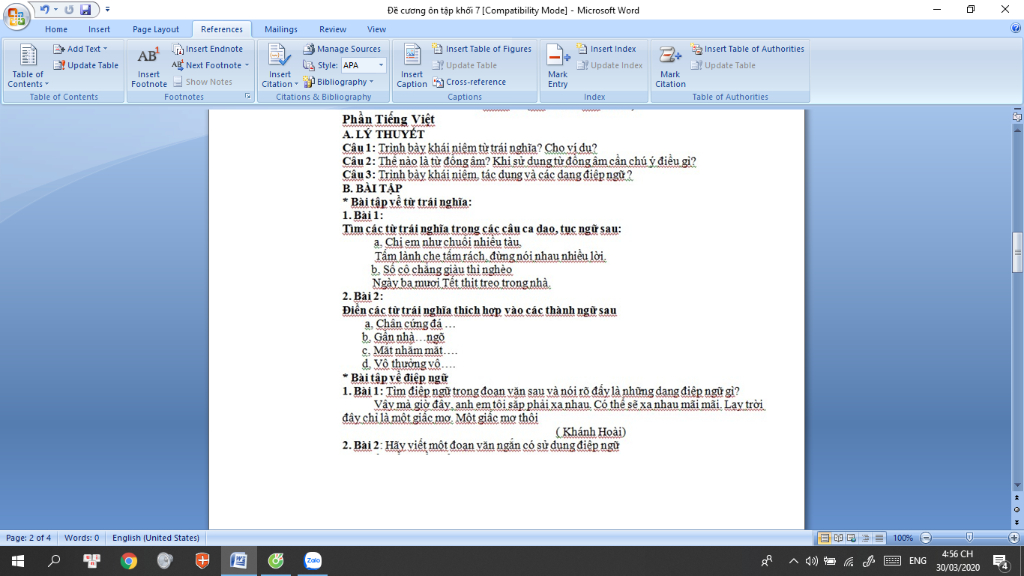
Task: Click the text ( Khánh Hoài)
Action: (x=590, y=432)
